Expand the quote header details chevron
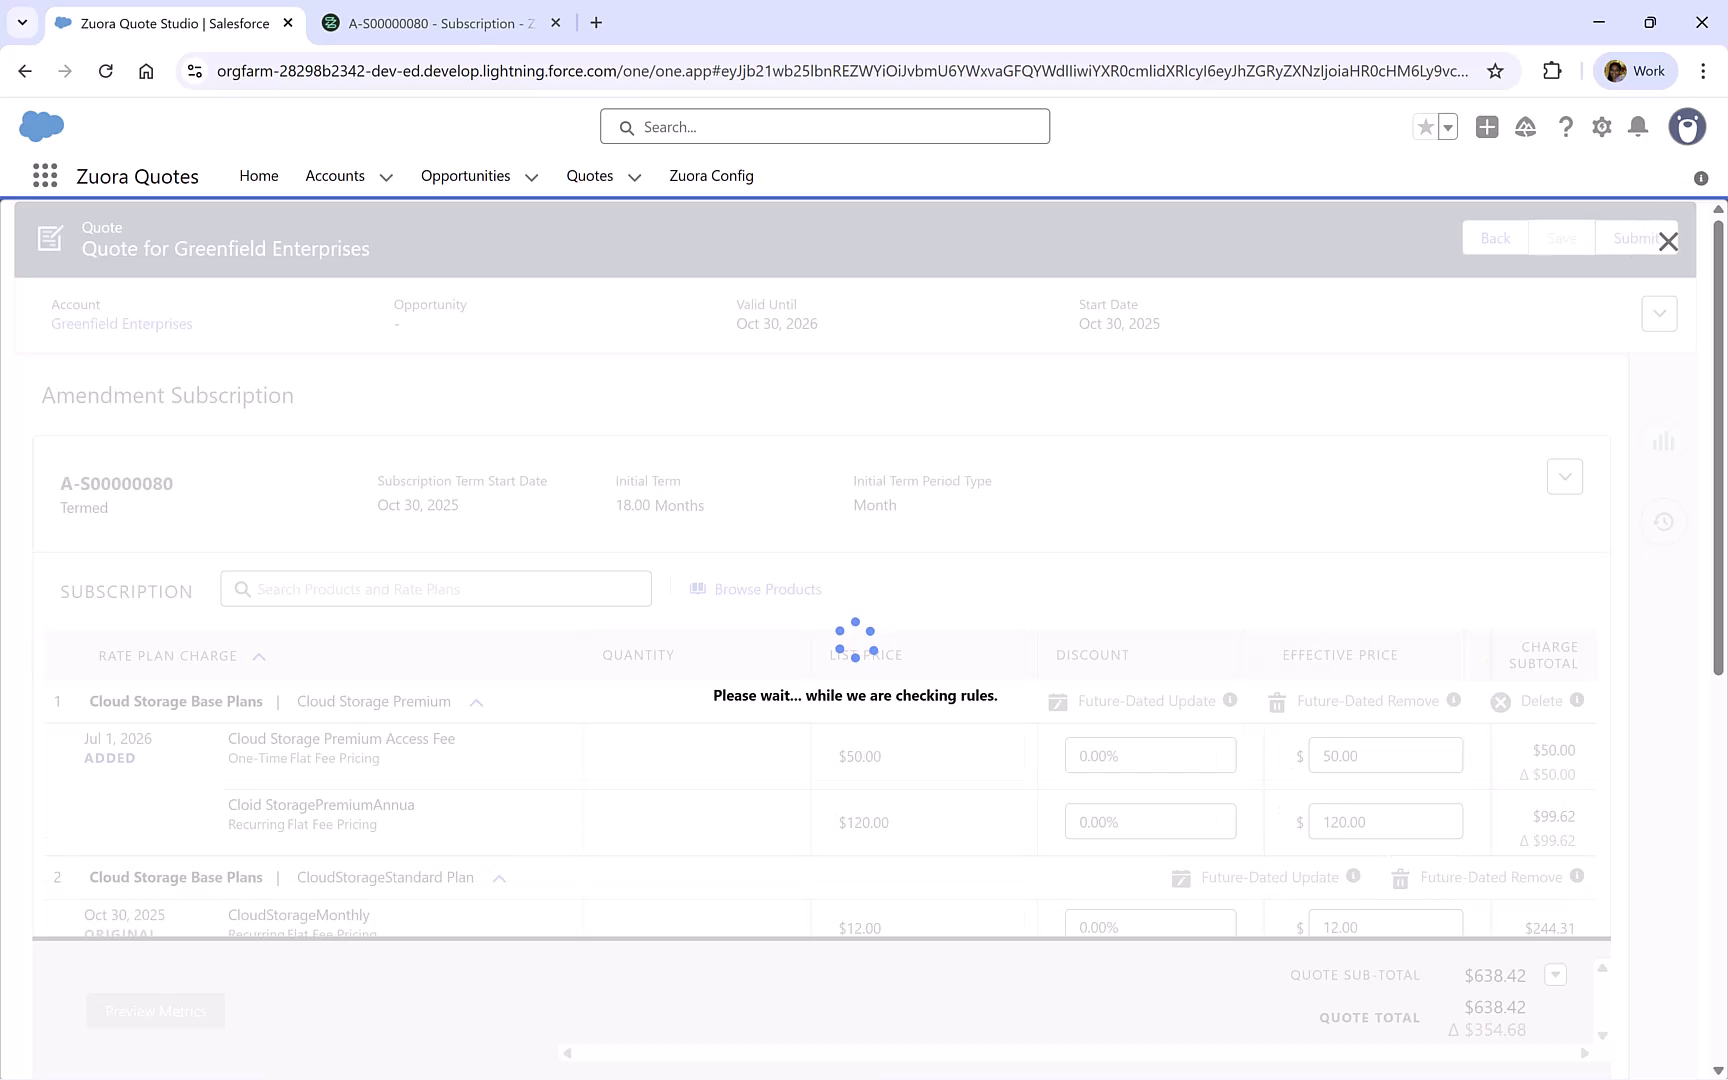1728x1080 pixels. pyautogui.click(x=1659, y=313)
